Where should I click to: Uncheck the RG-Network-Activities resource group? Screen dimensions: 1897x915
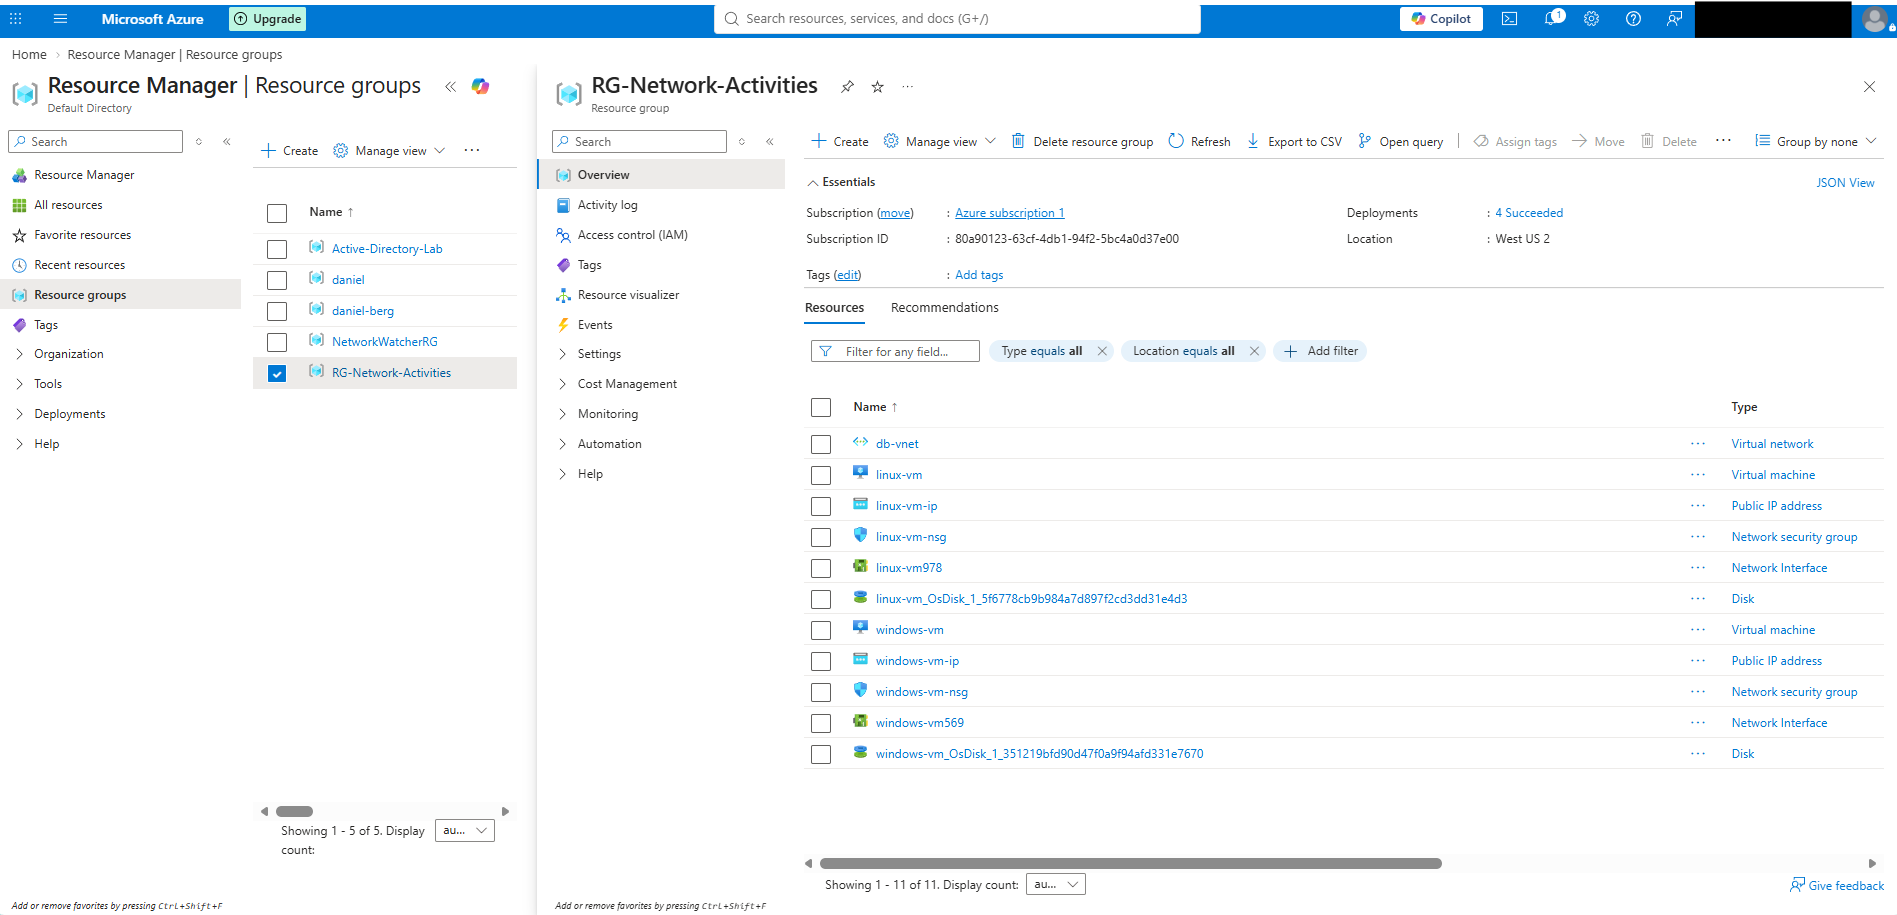[277, 373]
